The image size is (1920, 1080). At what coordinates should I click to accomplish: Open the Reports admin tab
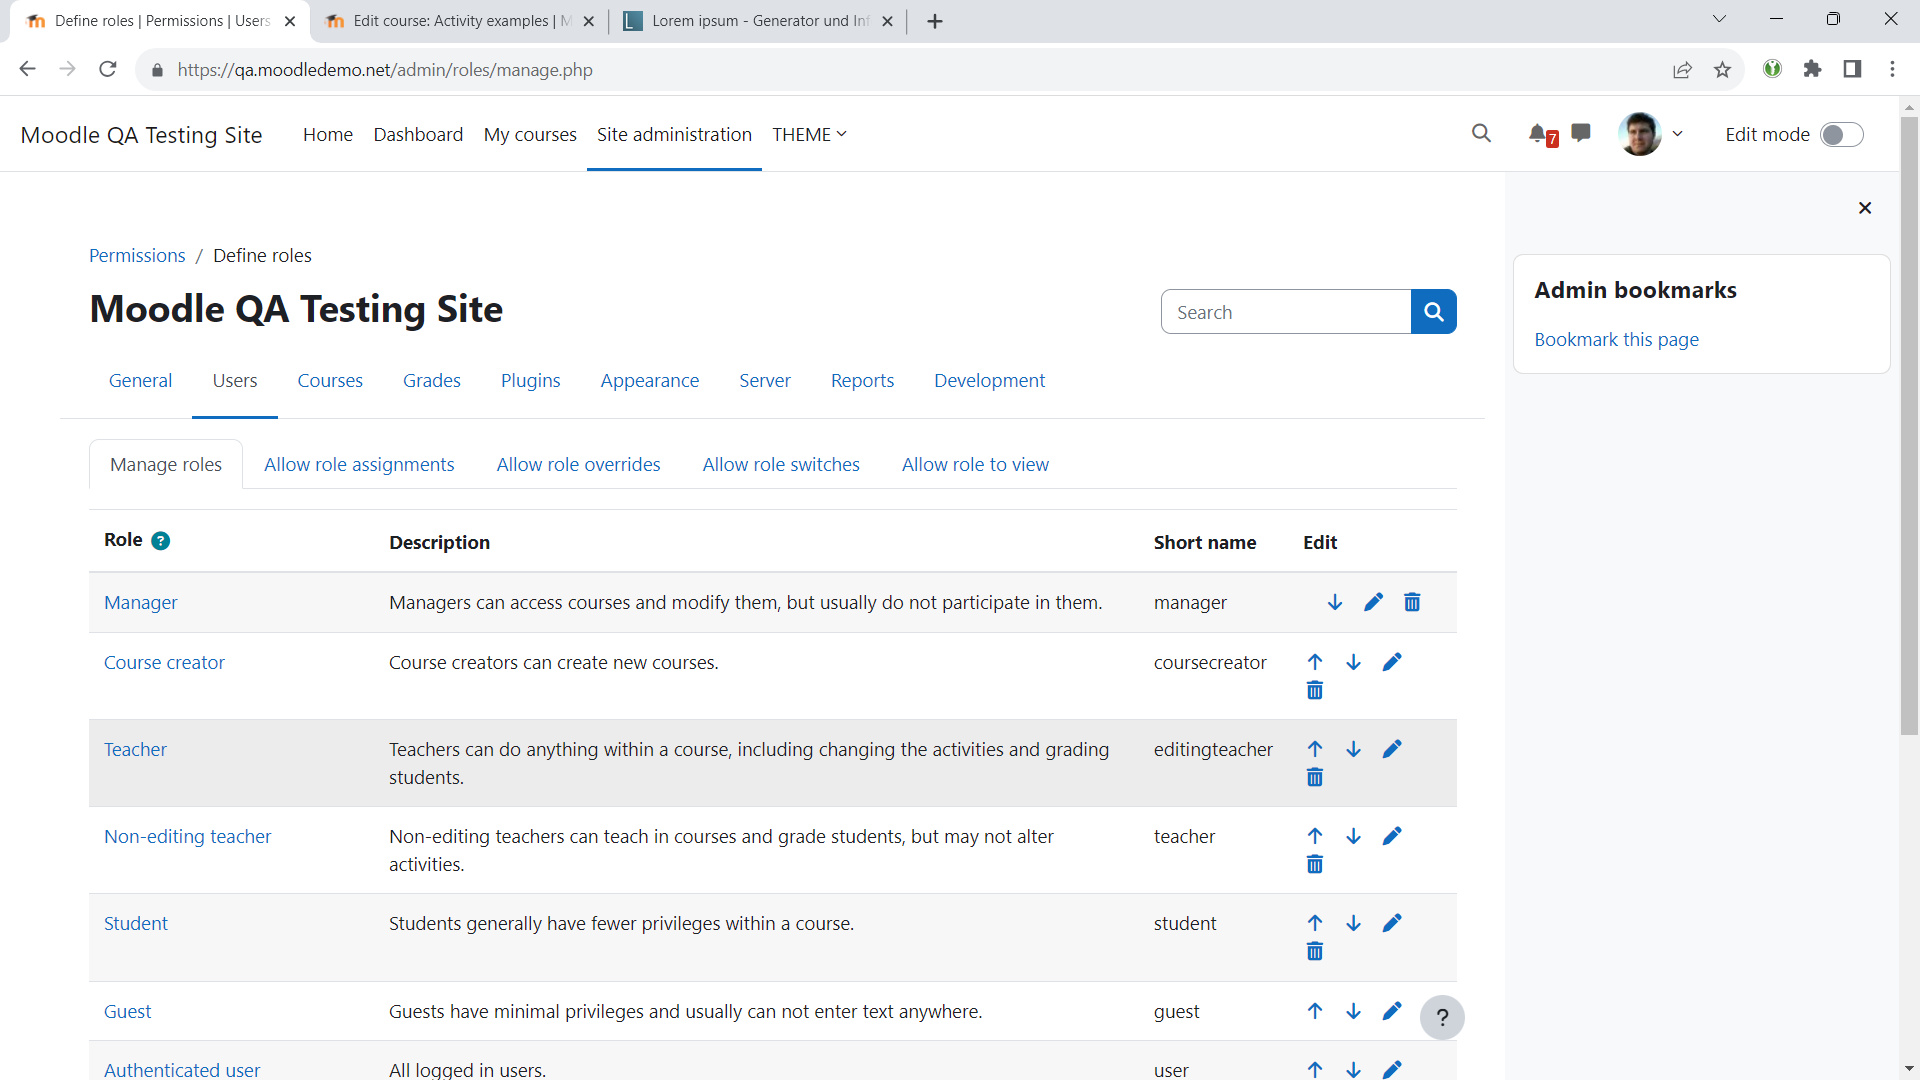[862, 380]
